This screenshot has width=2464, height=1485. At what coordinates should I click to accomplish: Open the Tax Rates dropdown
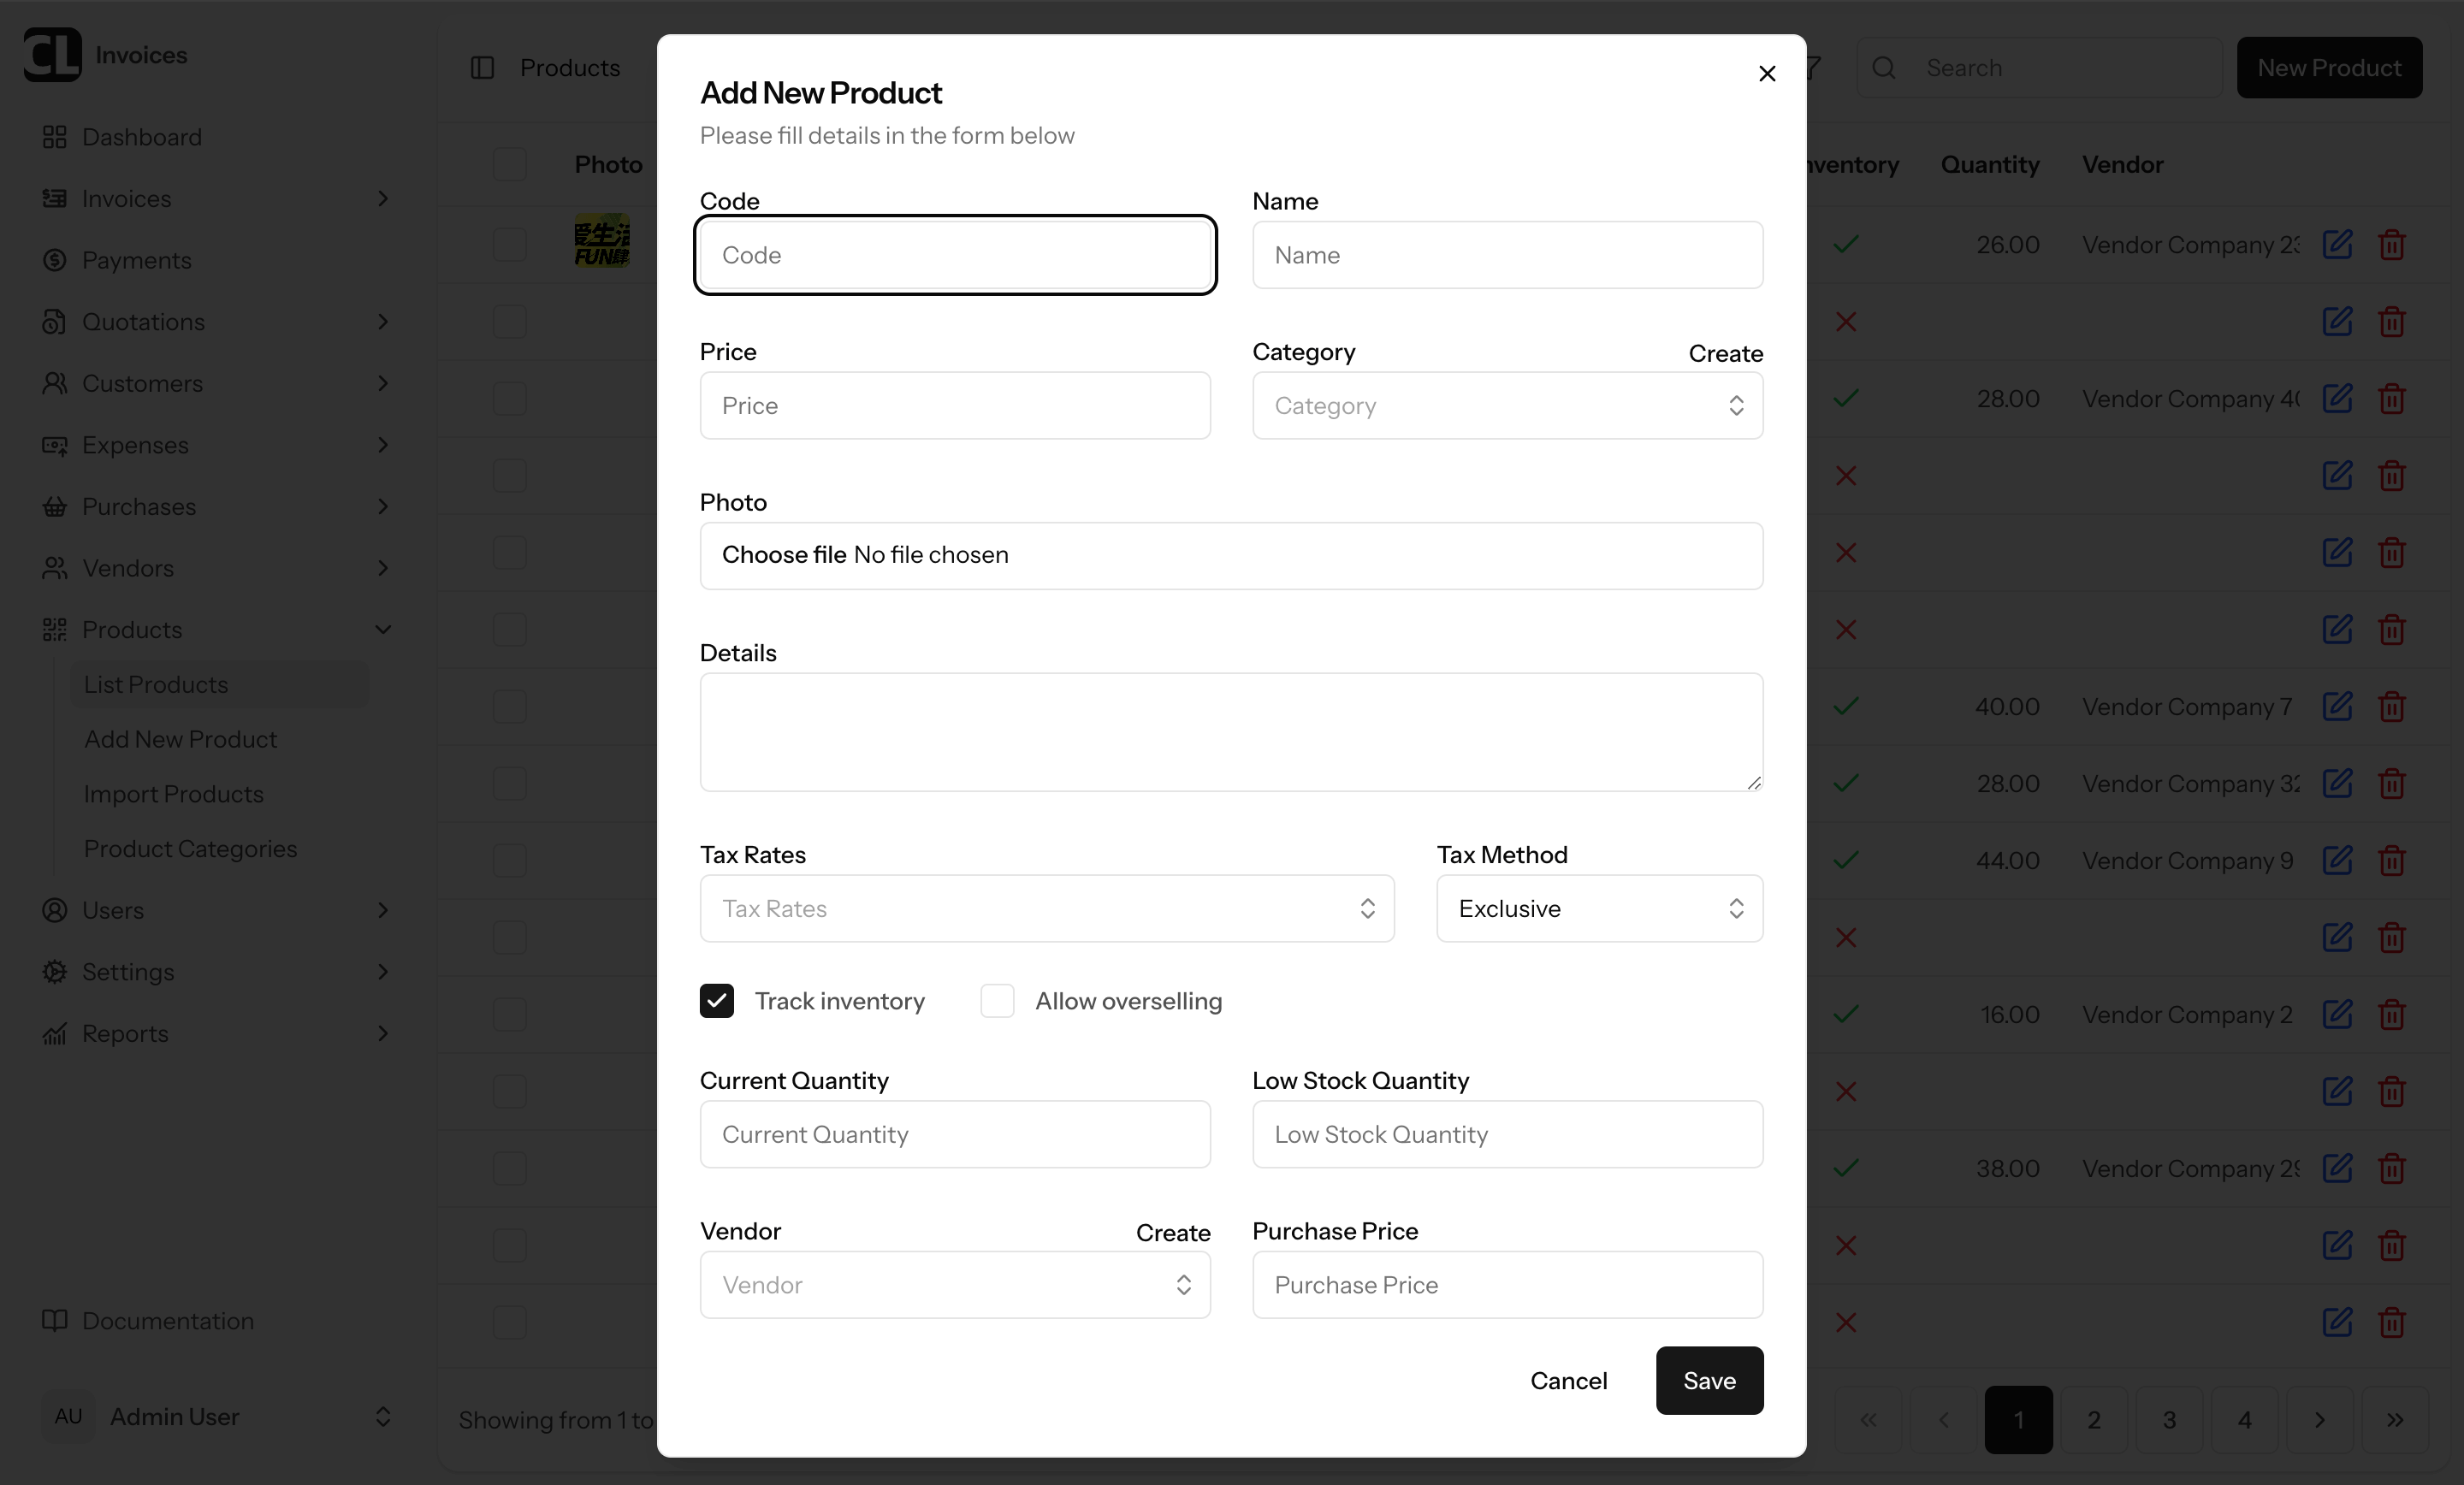(1047, 908)
